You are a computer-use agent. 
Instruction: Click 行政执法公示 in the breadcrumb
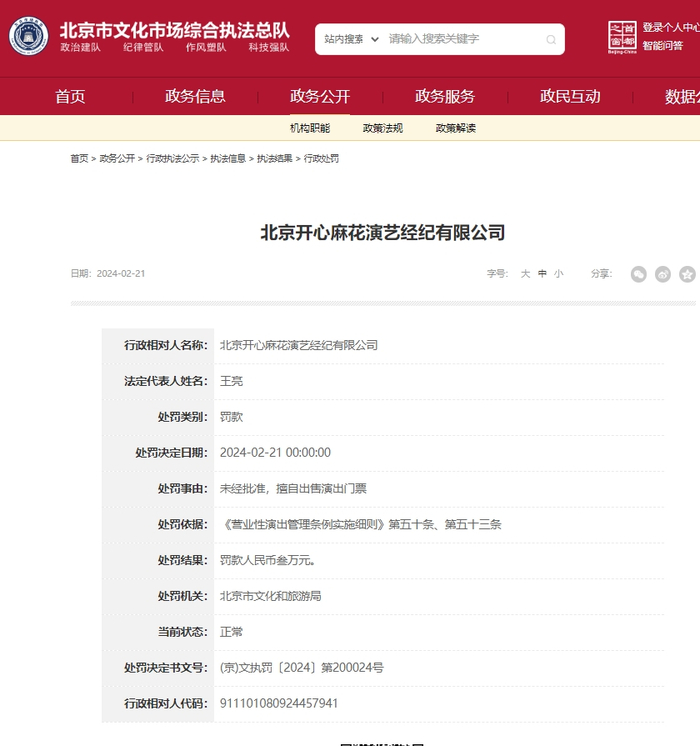pos(173,158)
